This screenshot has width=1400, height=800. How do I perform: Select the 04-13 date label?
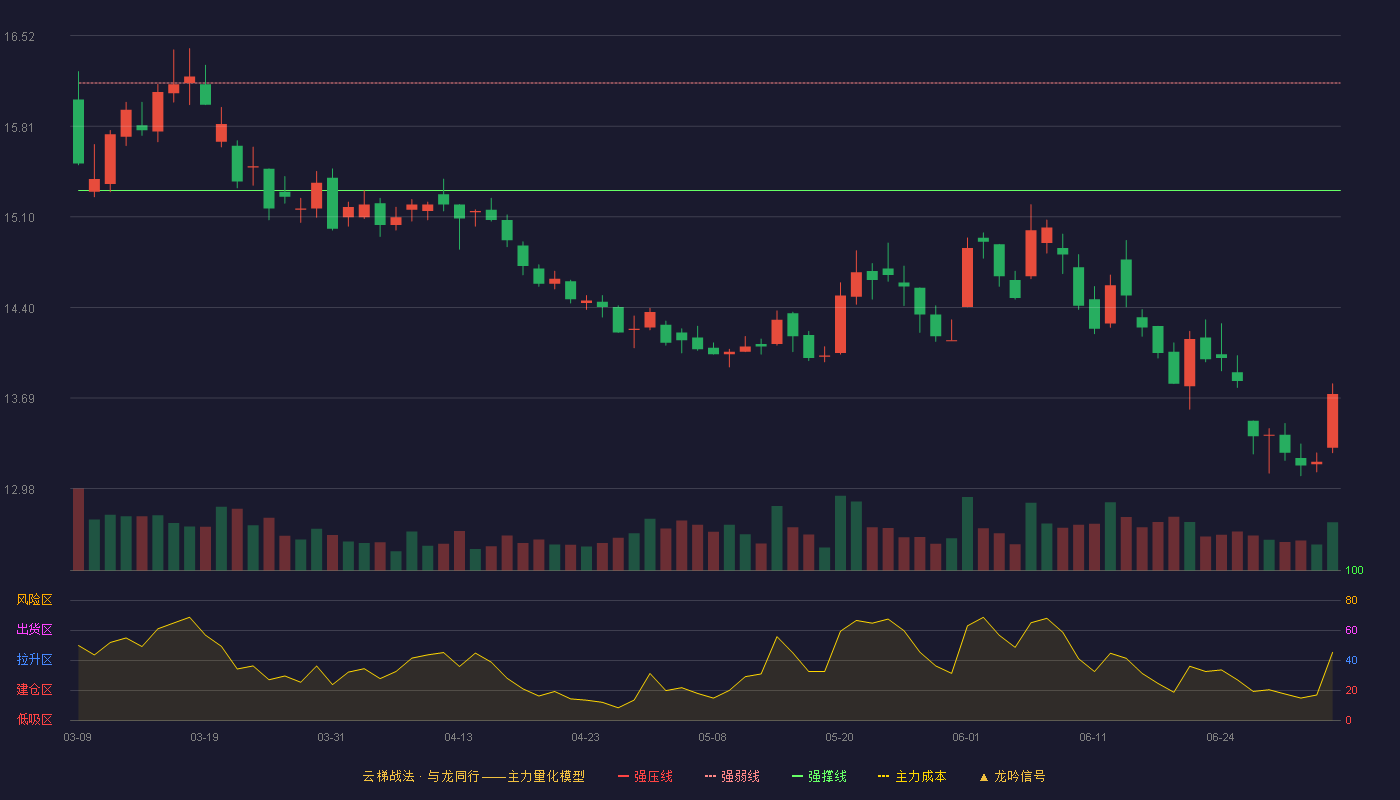click(x=458, y=737)
